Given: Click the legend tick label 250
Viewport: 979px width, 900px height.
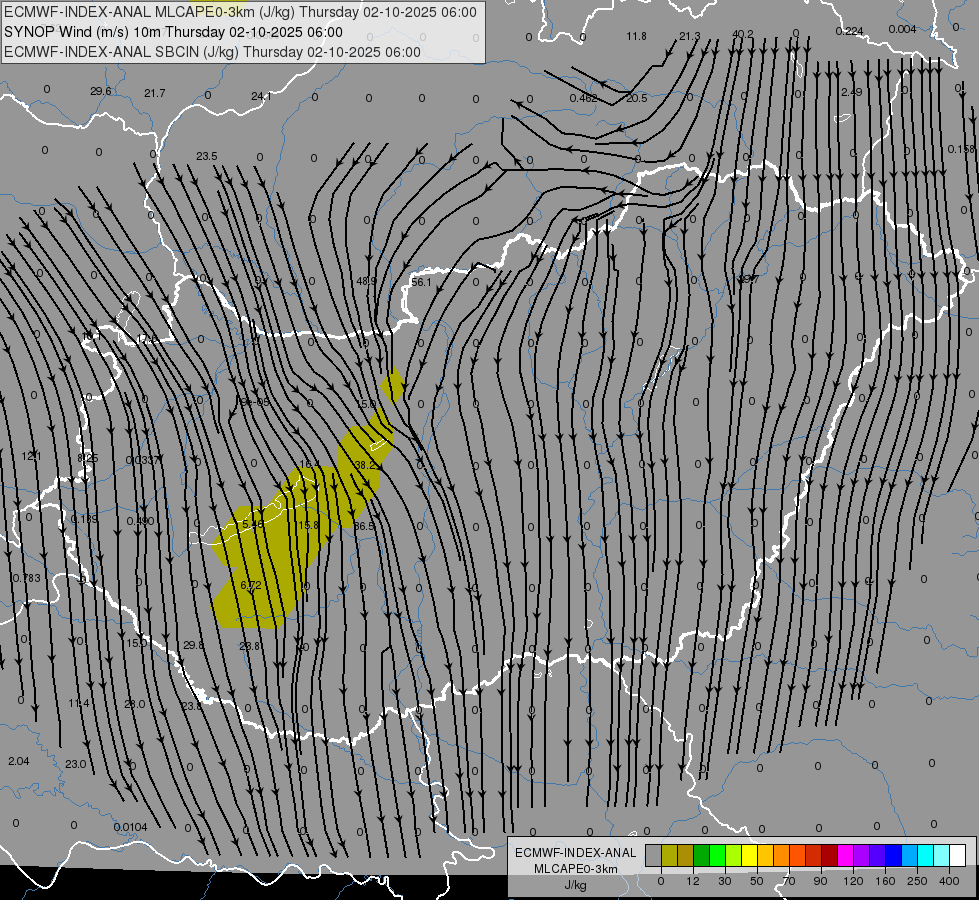Looking at the screenshot, I should coord(917,881).
